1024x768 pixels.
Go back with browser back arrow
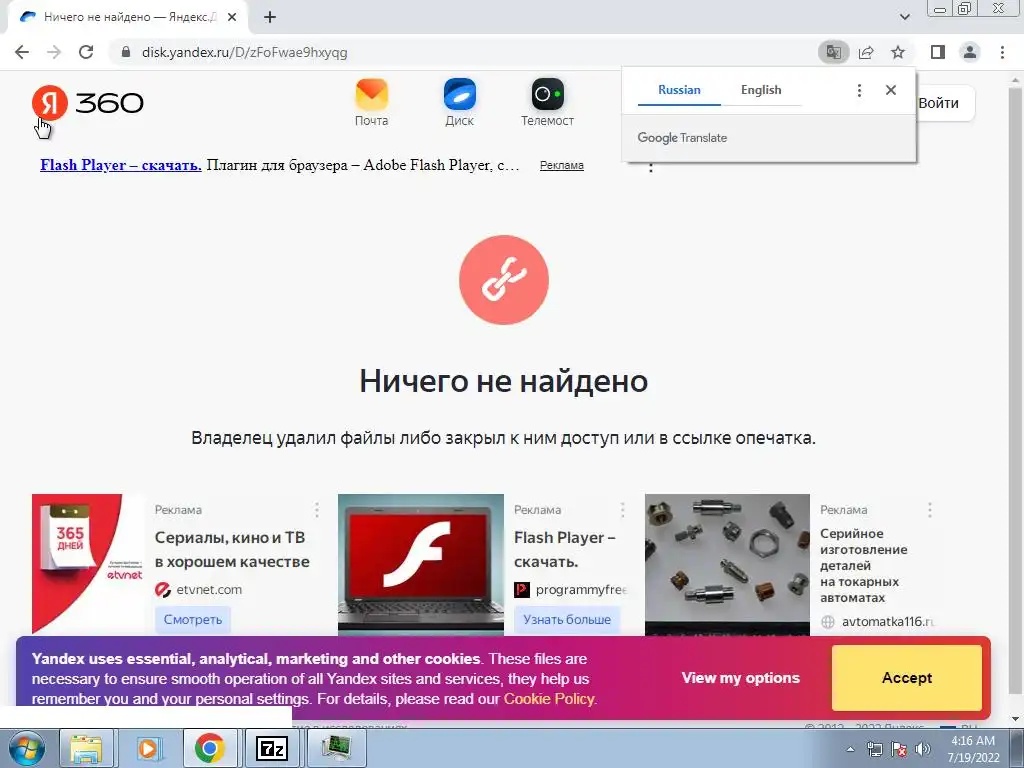click(22, 52)
